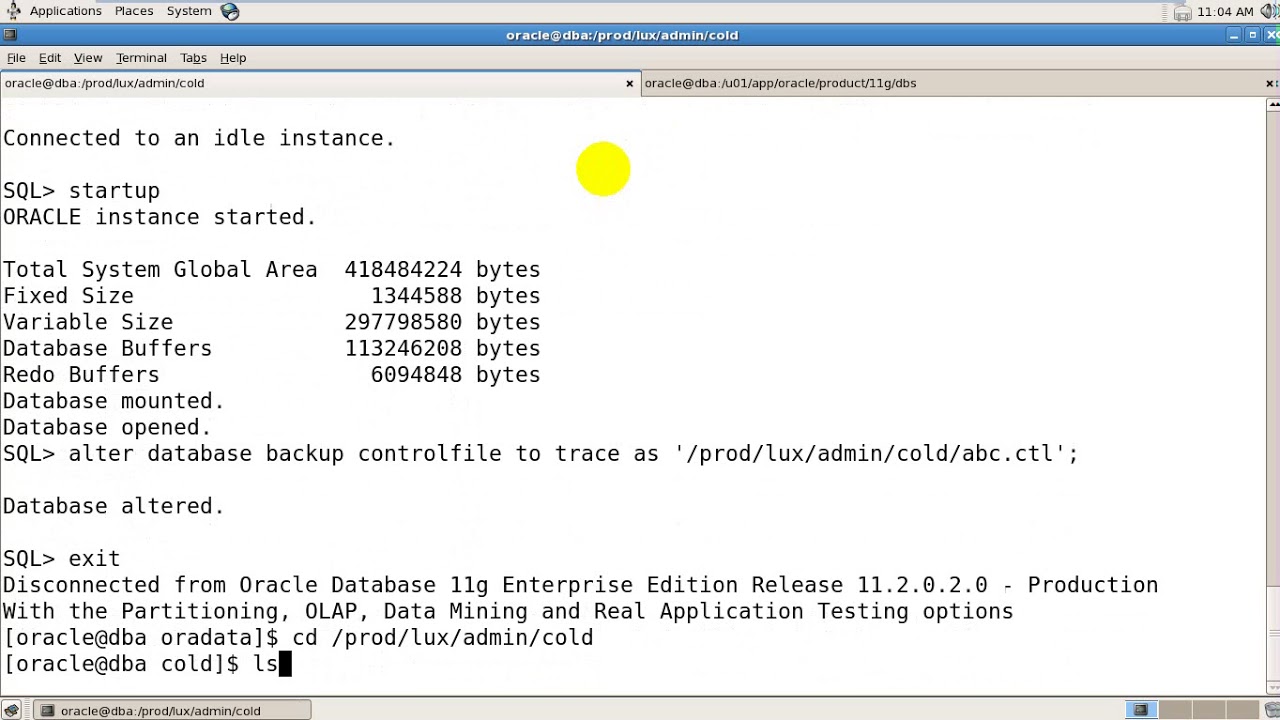Open the Terminal menu
Screen dimensions: 1280x720
click(141, 58)
